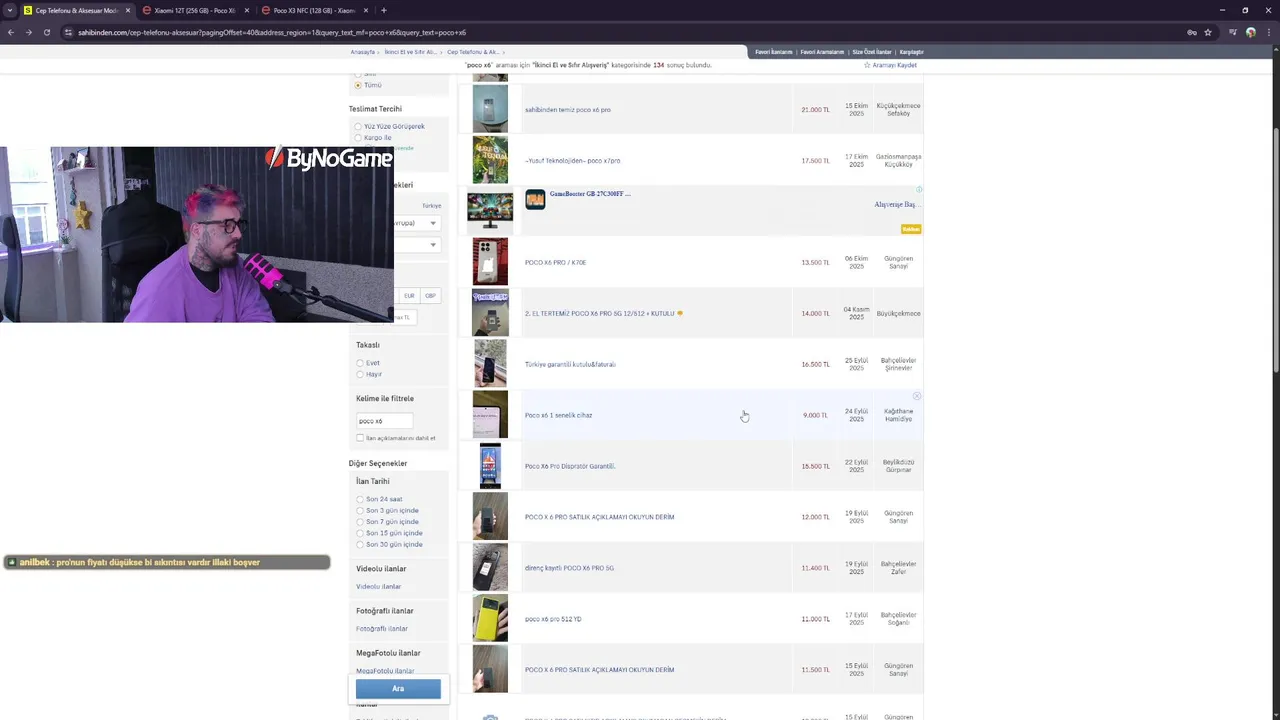Go back with the browser back arrow
The width and height of the screenshot is (1280, 720).
pos(11,32)
